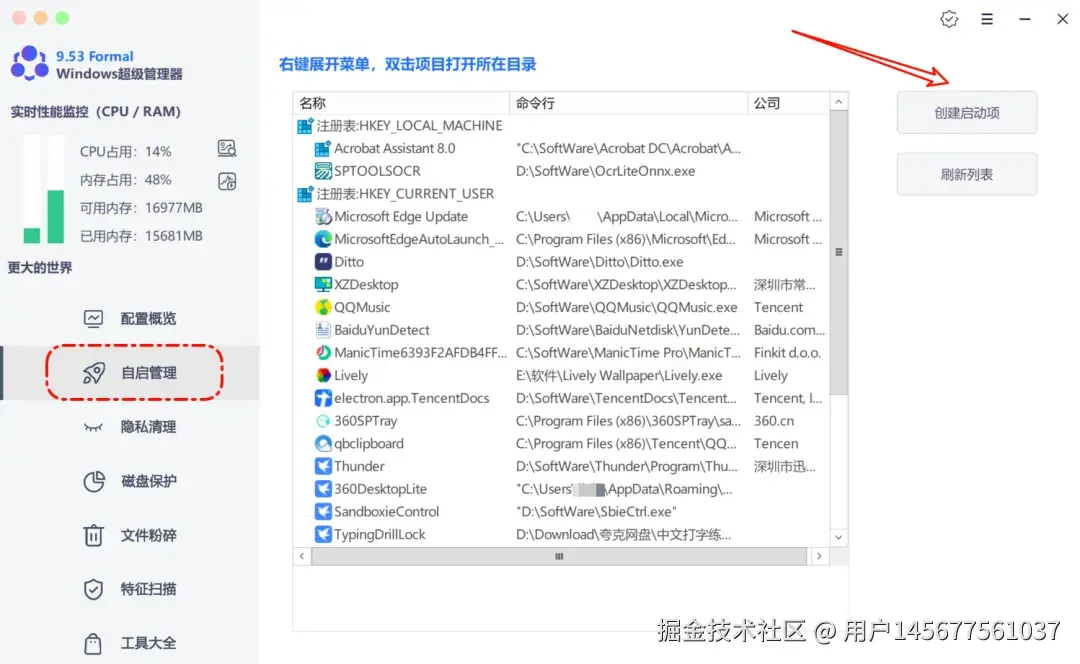Click the vertical scrollbar up arrow
The image size is (1080, 664).
click(838, 102)
